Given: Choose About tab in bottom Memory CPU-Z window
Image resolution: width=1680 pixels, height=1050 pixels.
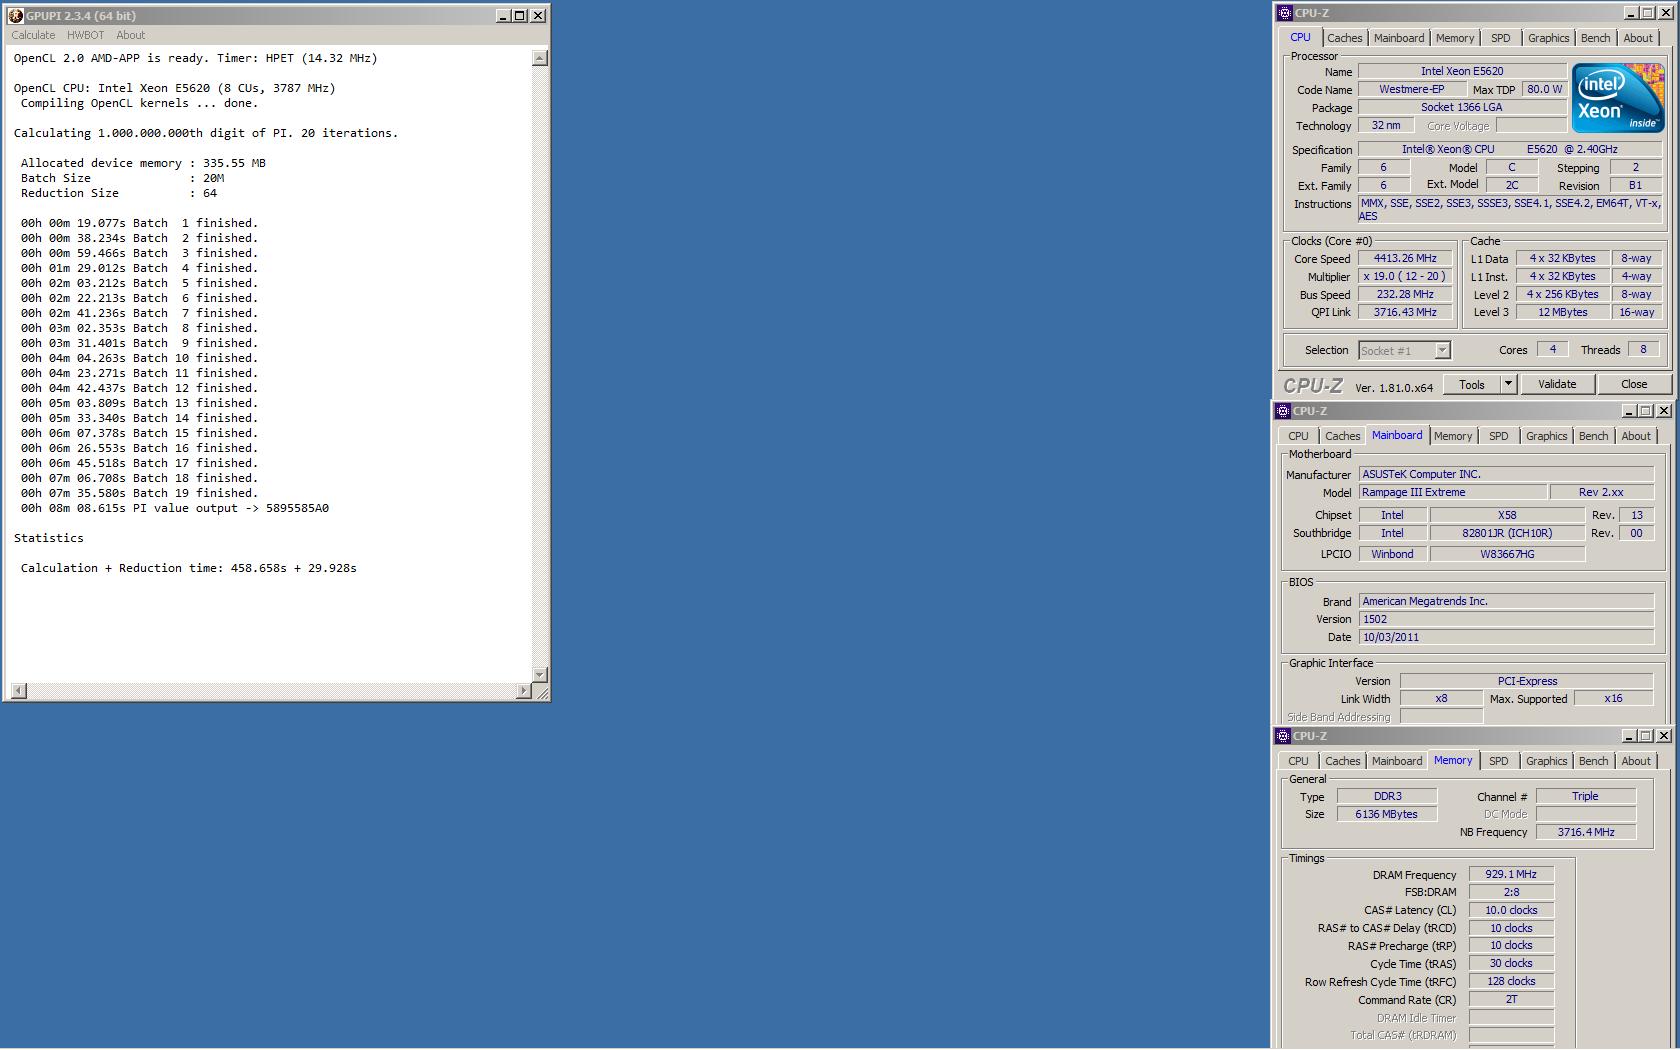Looking at the screenshot, I should tap(1635, 761).
